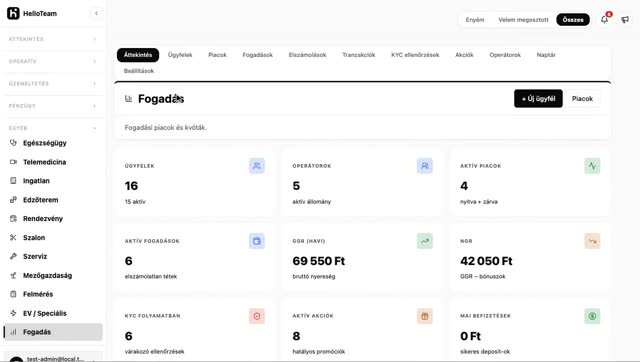
Task: Click 'Fogadási piacok és kvóták.' description
Action: [166, 127]
